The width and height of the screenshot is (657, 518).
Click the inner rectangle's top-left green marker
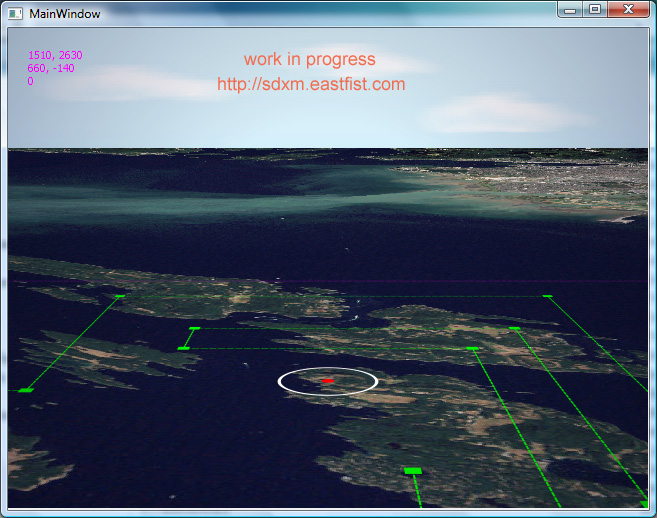tap(194, 328)
